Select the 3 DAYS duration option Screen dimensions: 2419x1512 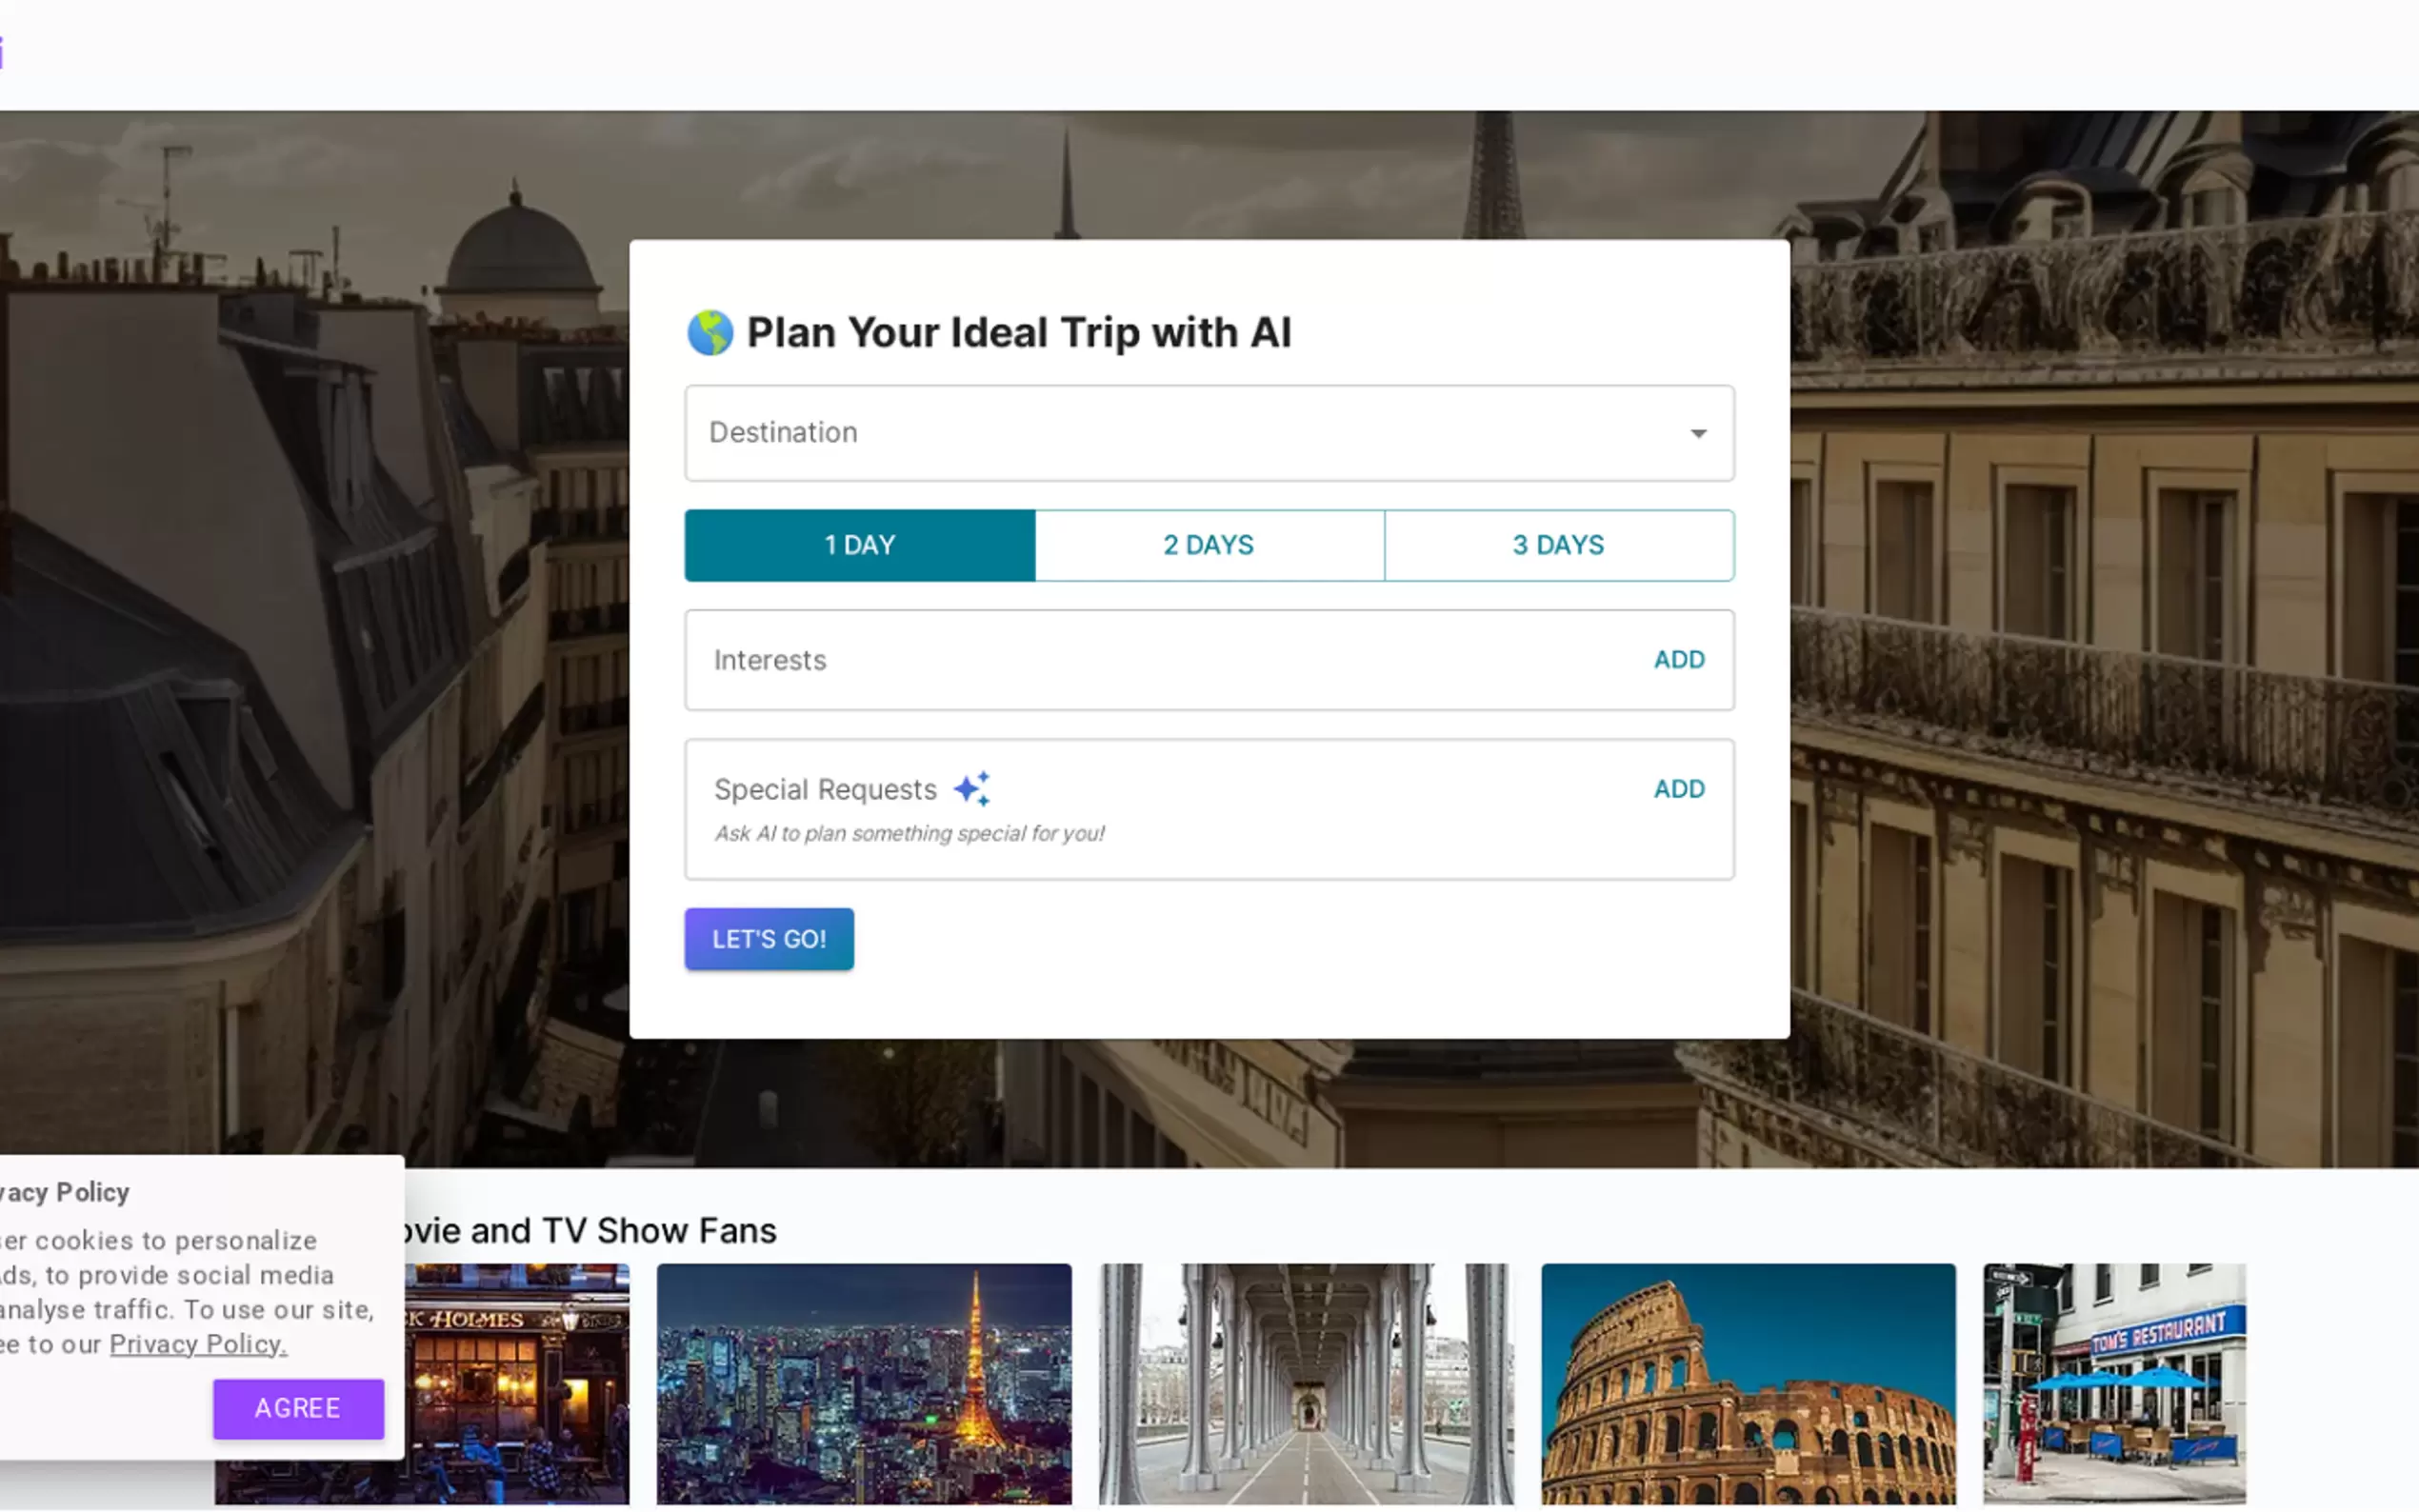(x=1558, y=545)
